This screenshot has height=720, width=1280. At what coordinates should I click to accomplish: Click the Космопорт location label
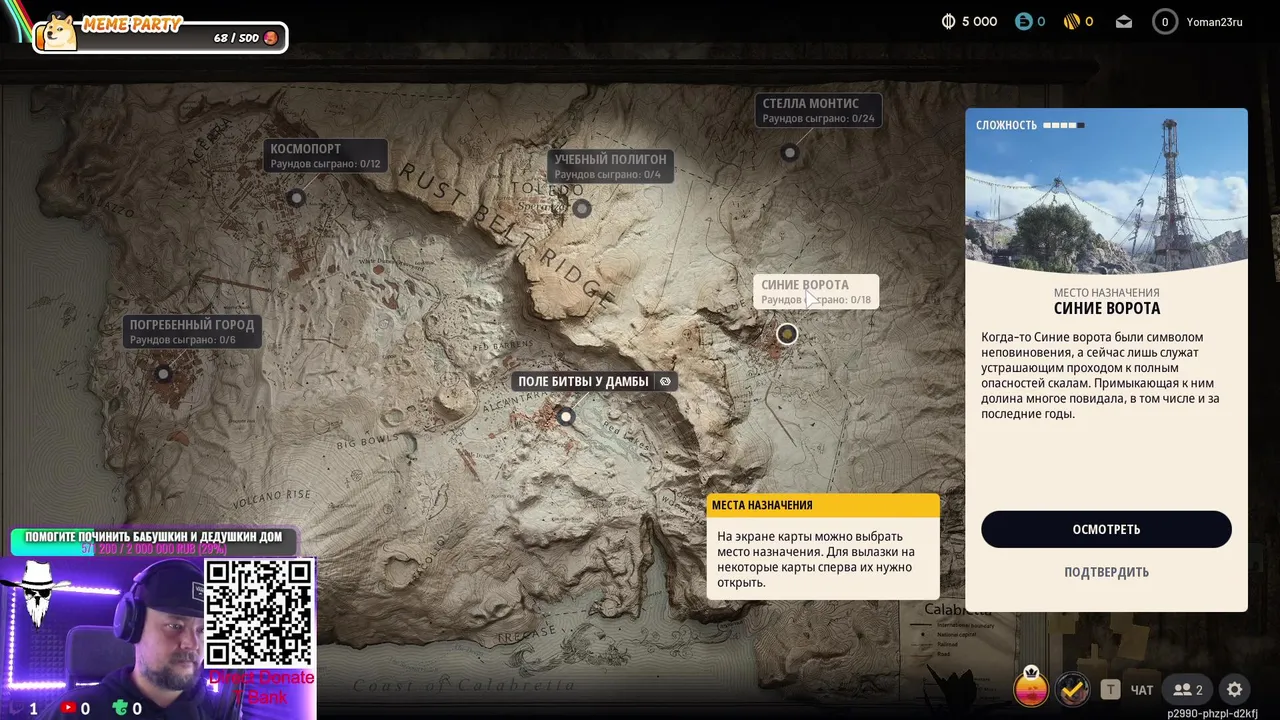326,156
